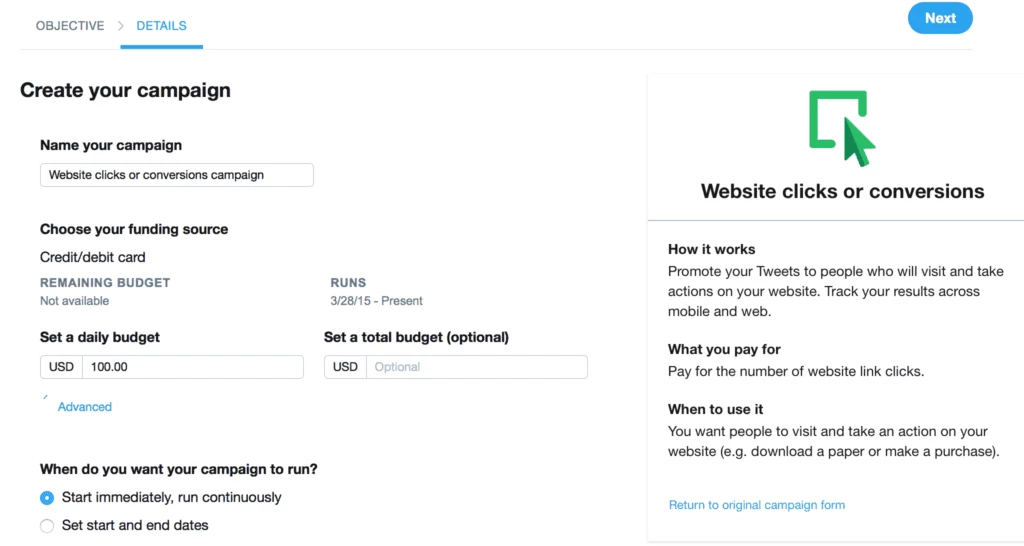This screenshot has height=546, width=1024.
Task: Click the optional total budget field
Action: coord(477,367)
